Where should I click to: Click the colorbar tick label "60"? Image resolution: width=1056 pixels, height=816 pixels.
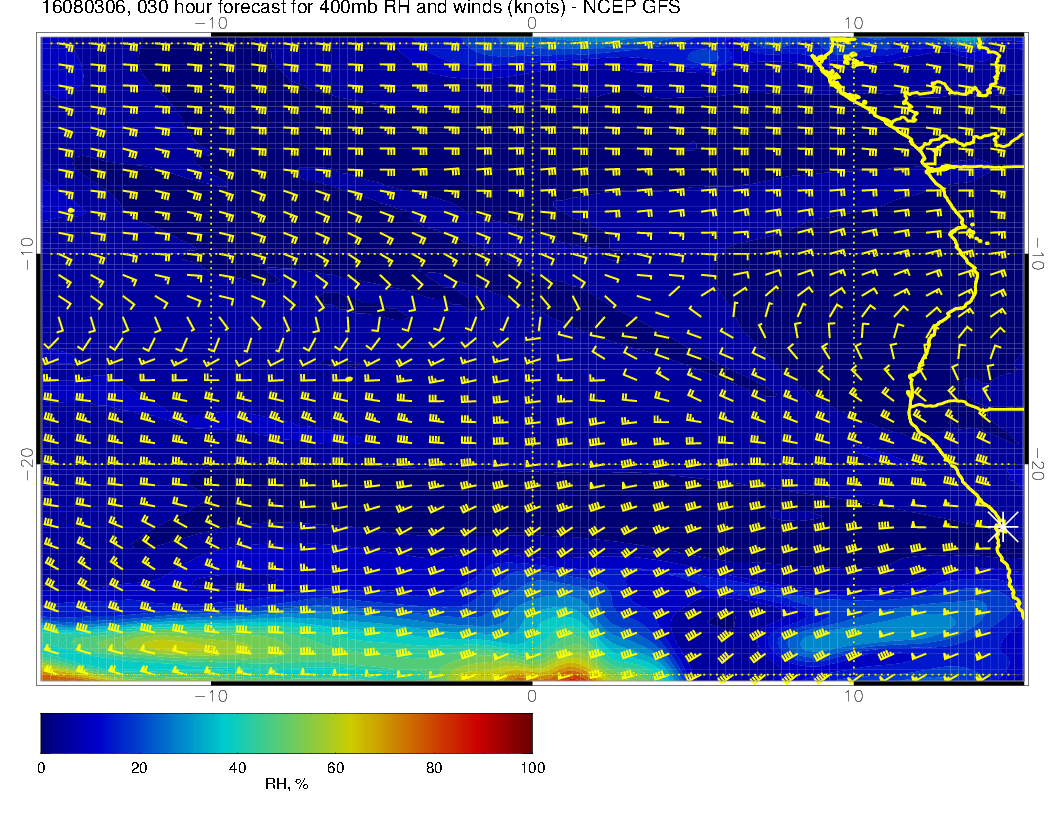coord(336,768)
